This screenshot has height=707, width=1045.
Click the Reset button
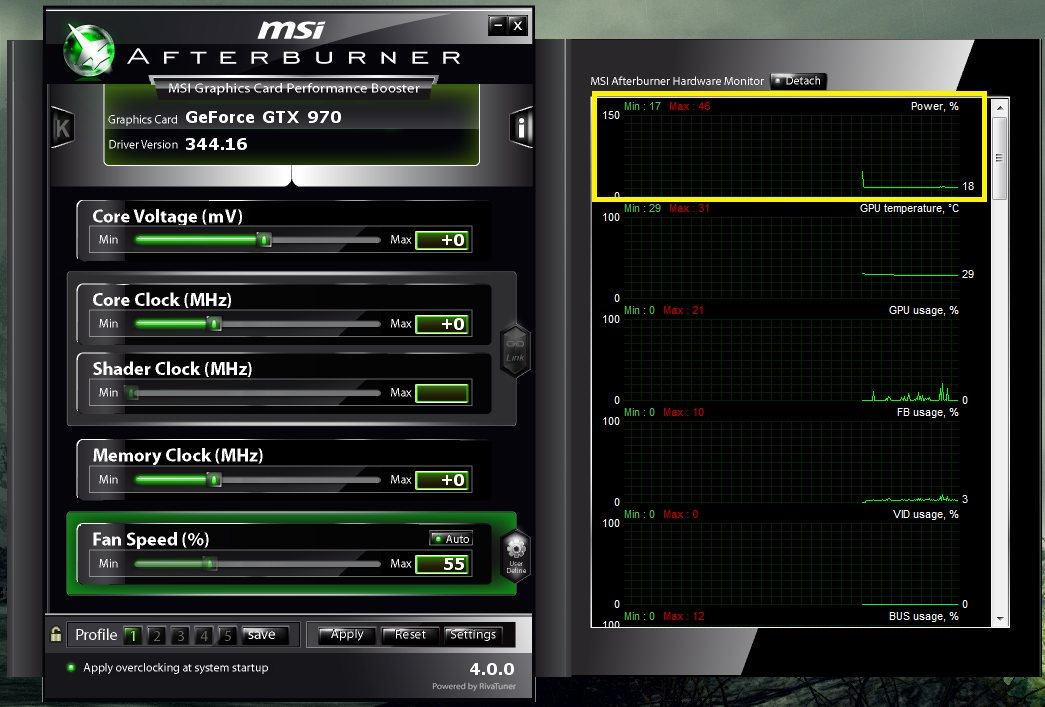click(410, 634)
